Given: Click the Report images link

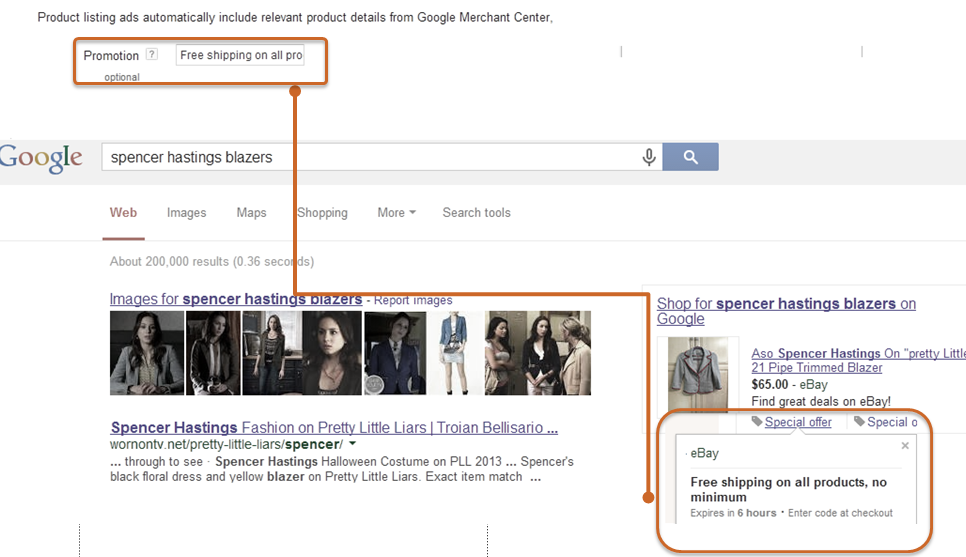Looking at the screenshot, I should pos(413,300).
